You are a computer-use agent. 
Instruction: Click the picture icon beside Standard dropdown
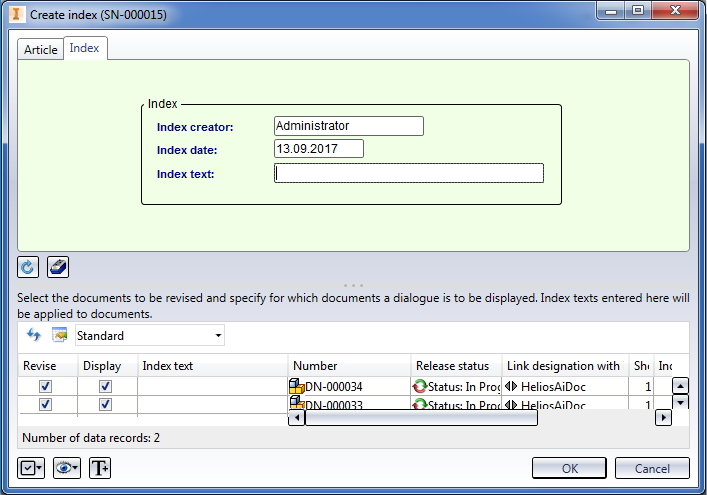tap(59, 335)
